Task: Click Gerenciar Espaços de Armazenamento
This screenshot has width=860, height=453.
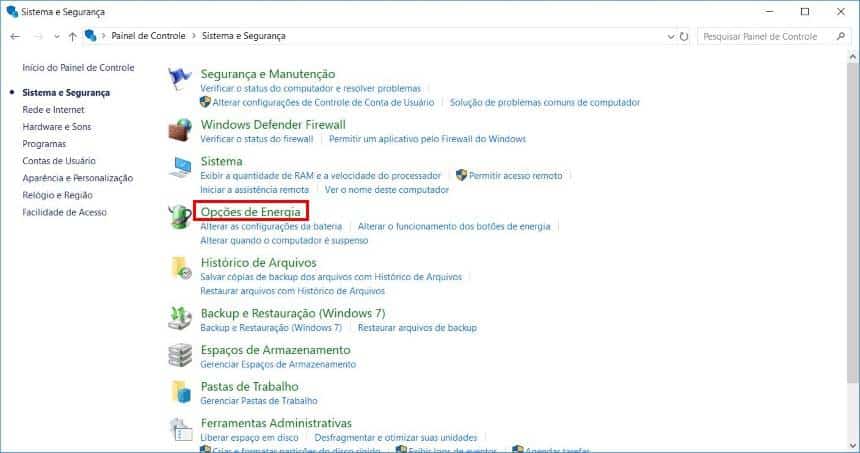Action: coord(278,365)
